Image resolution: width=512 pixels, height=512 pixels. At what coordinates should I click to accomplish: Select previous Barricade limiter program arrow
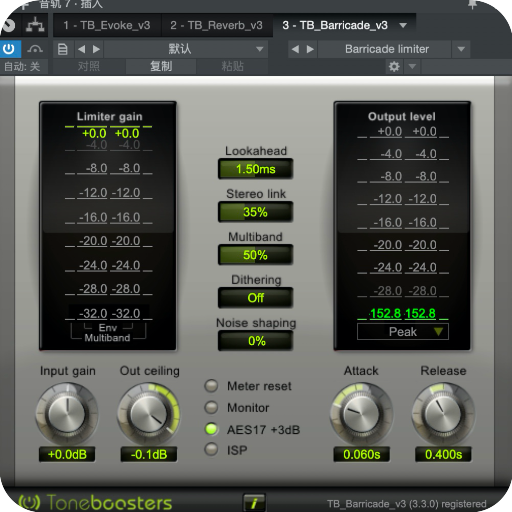coord(295,49)
